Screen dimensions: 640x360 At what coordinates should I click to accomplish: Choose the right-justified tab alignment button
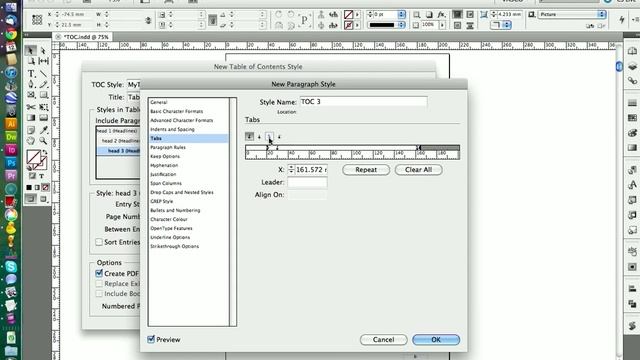[x=269, y=137]
